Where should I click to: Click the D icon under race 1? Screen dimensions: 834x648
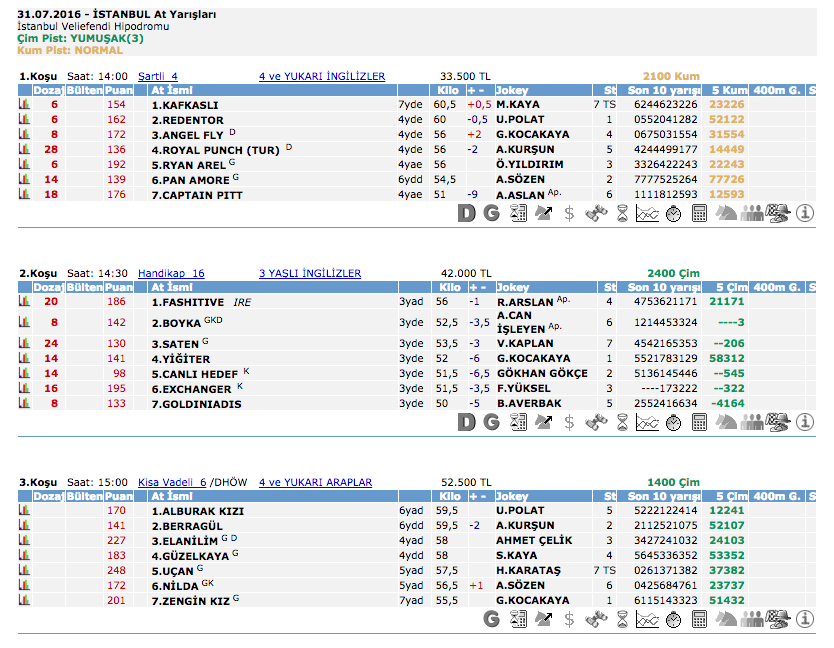[x=467, y=212]
